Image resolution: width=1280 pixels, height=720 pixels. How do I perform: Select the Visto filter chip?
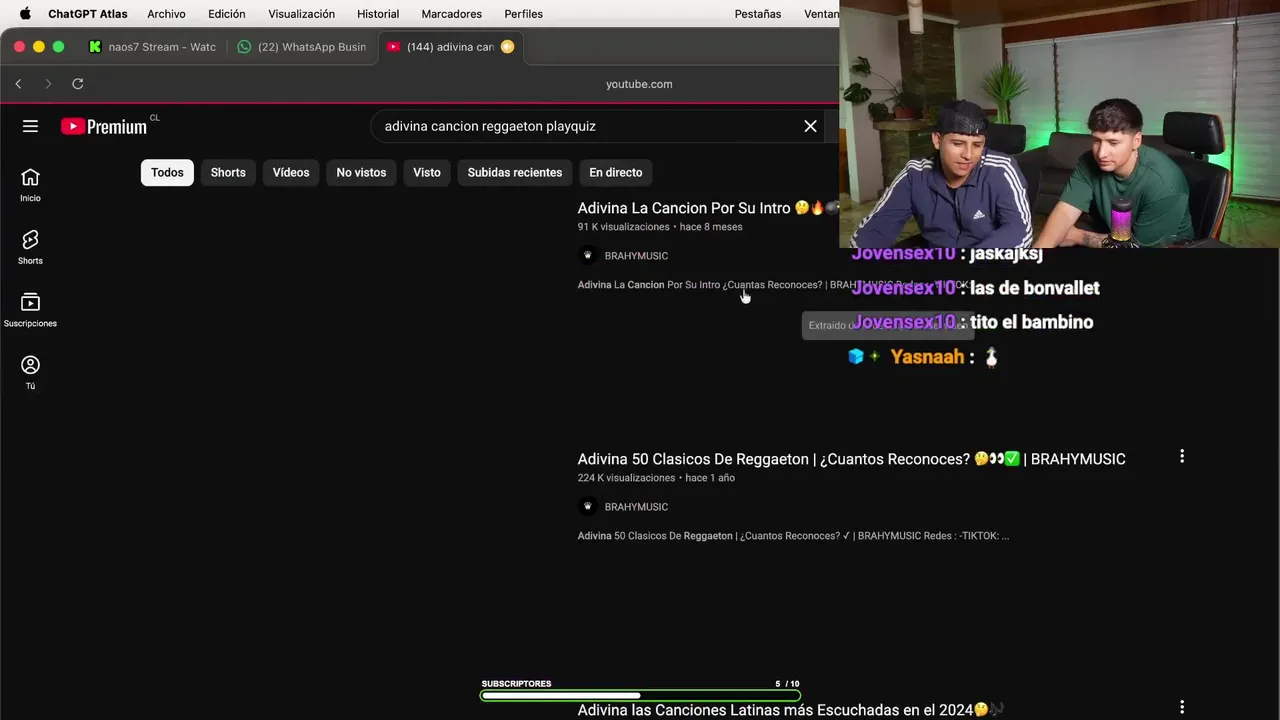[x=427, y=172]
